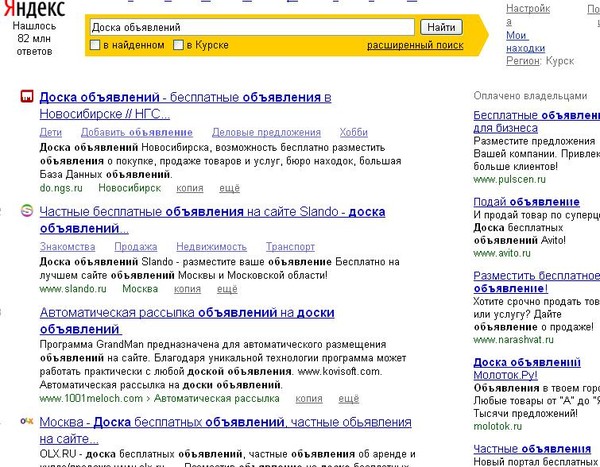Click the OLX favicon icon
The width and height of the screenshot is (600, 467).
click(27, 421)
